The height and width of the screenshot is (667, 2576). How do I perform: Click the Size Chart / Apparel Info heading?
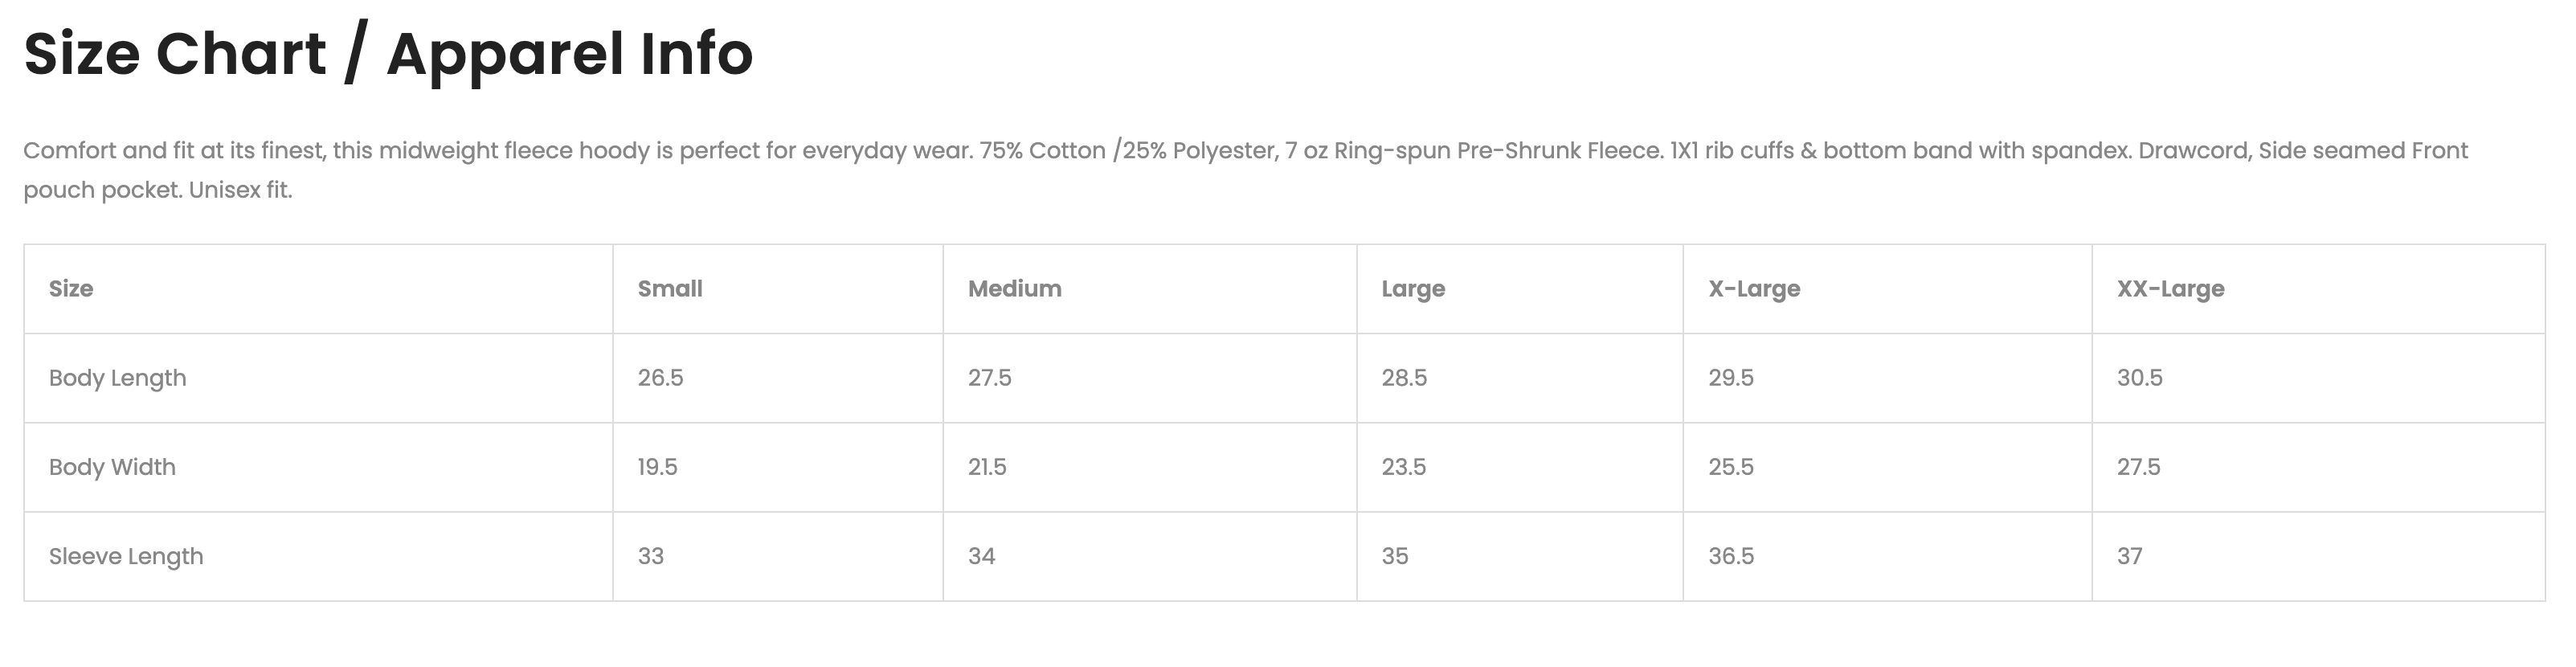point(388,53)
